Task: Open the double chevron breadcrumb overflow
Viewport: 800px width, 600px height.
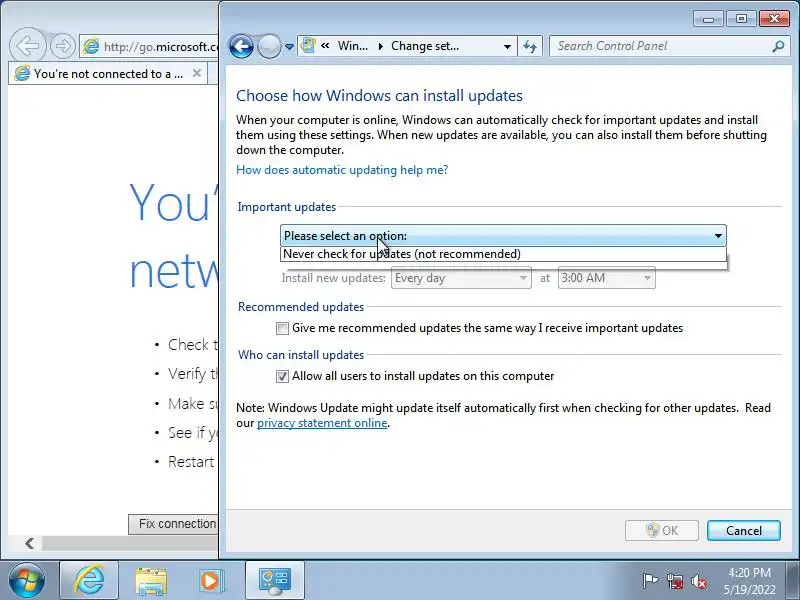Action: point(325,46)
